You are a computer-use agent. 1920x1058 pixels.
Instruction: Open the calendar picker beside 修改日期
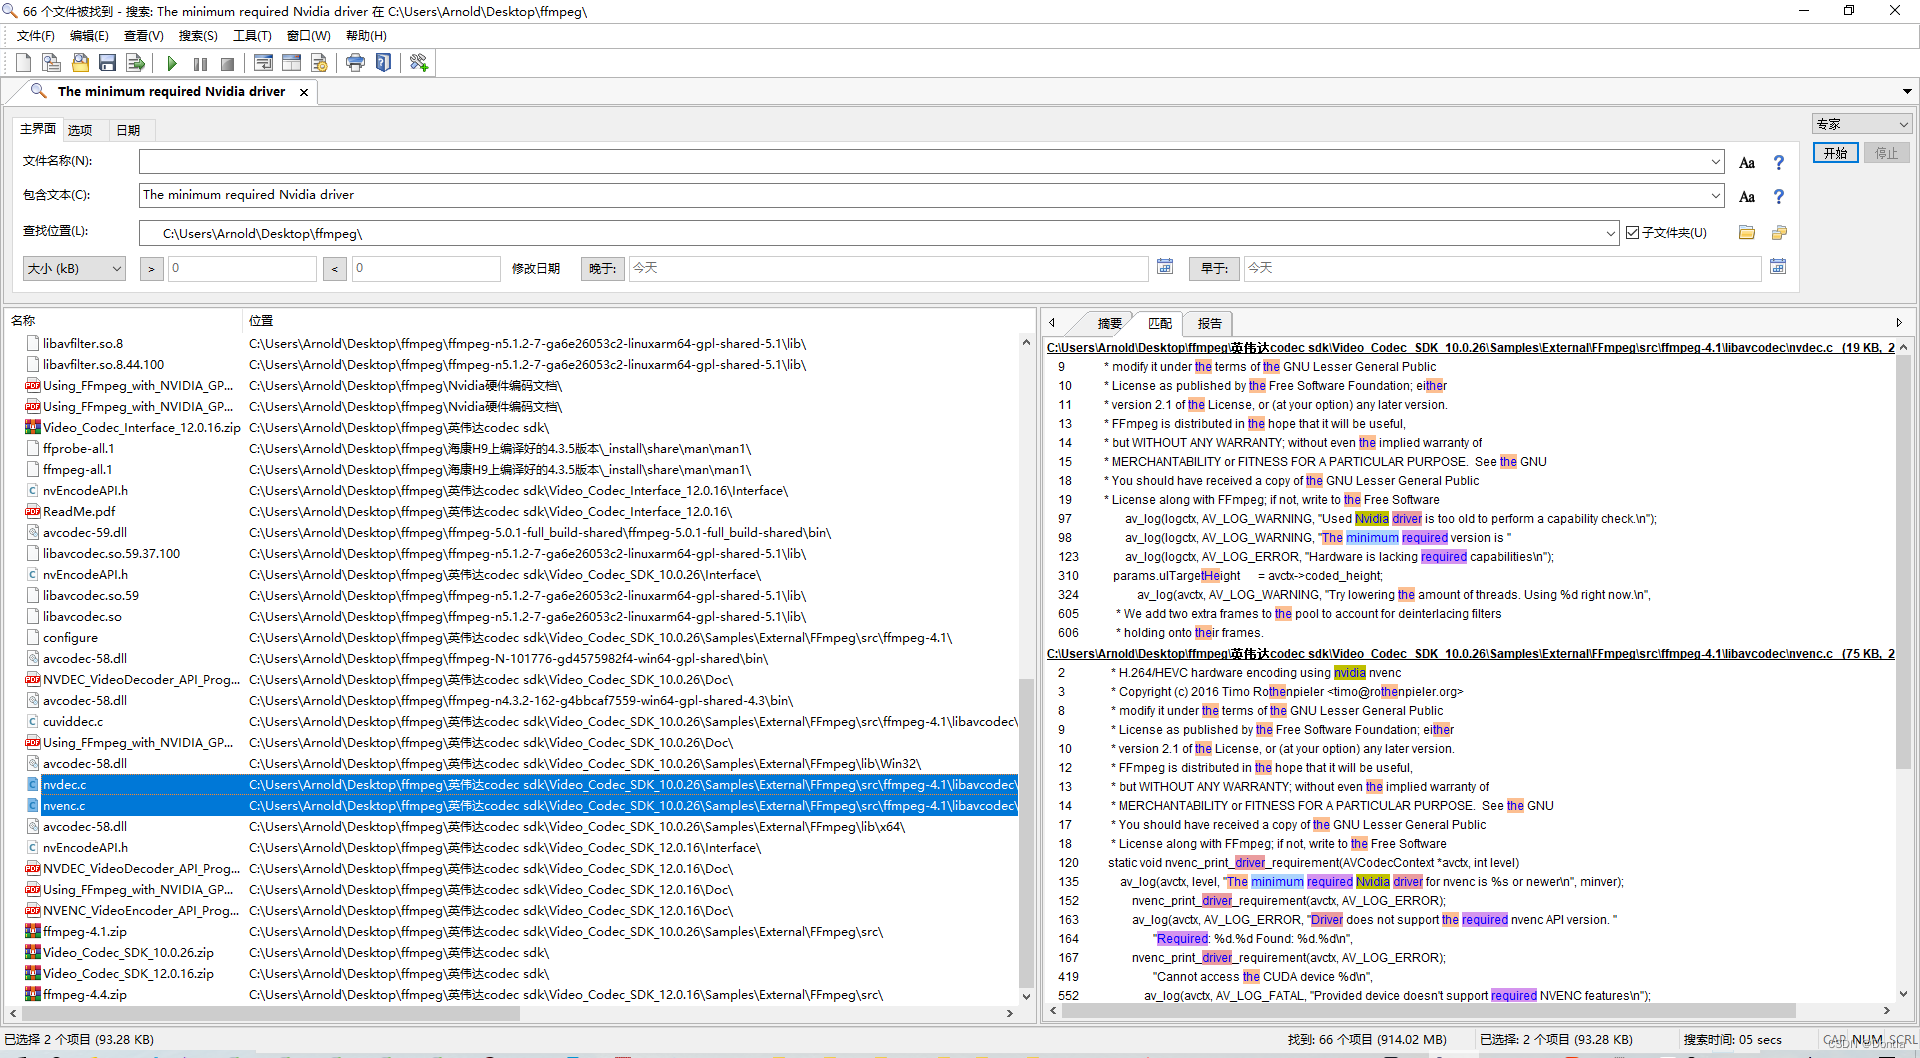1165,267
